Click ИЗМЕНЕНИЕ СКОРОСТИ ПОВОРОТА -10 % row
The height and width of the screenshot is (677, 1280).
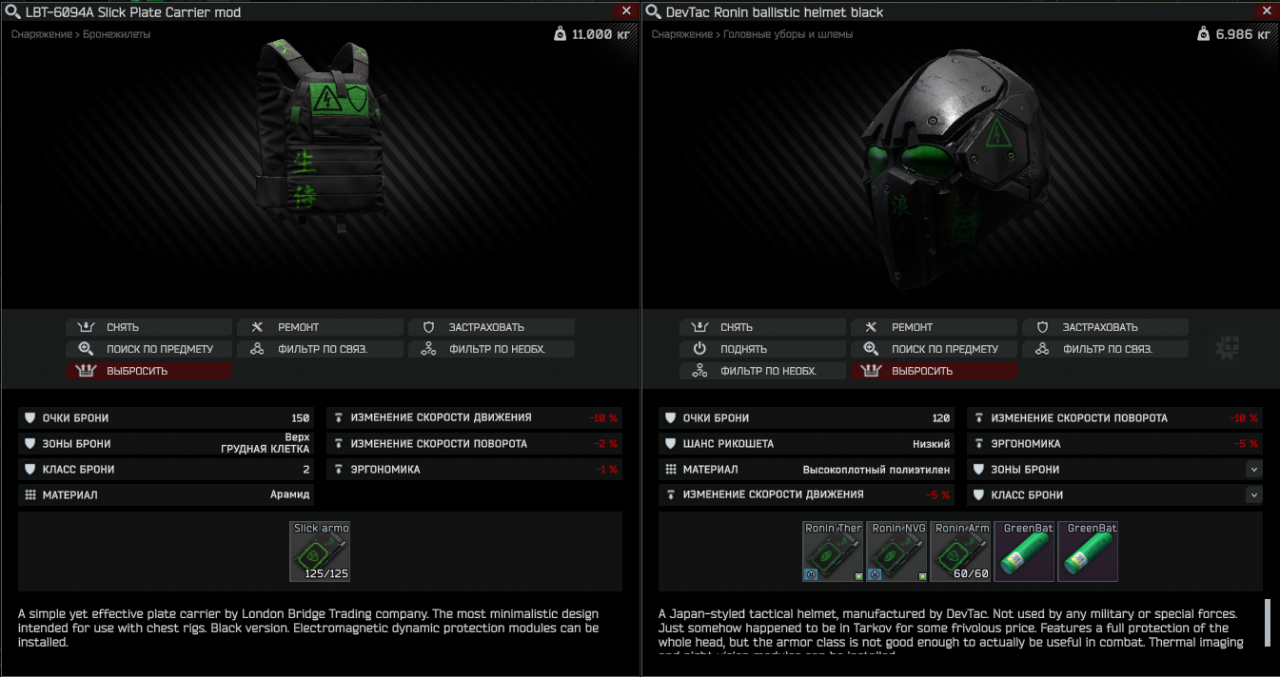pyautogui.click(x=1115, y=418)
